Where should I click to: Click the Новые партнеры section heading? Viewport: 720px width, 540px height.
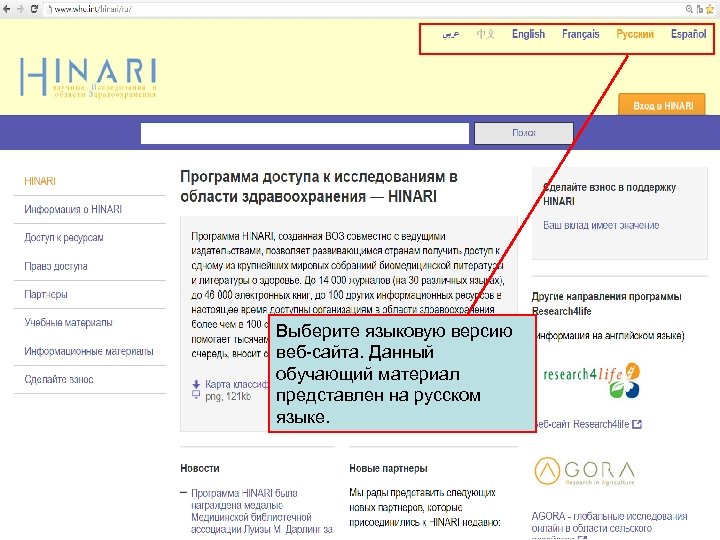388,468
